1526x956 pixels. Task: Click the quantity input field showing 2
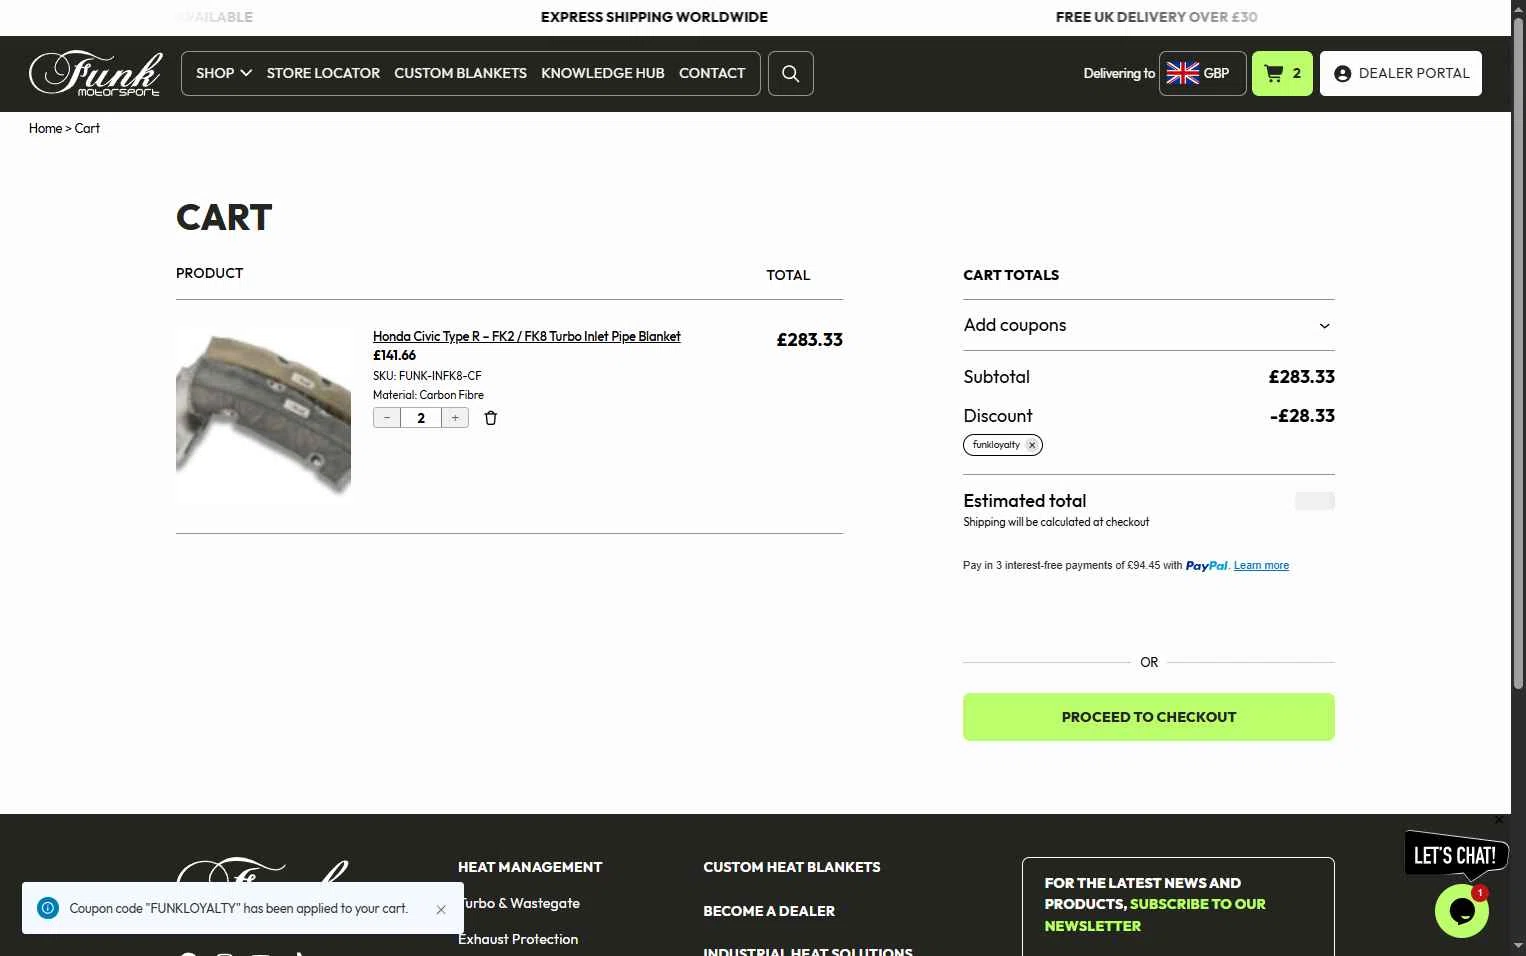click(x=421, y=418)
